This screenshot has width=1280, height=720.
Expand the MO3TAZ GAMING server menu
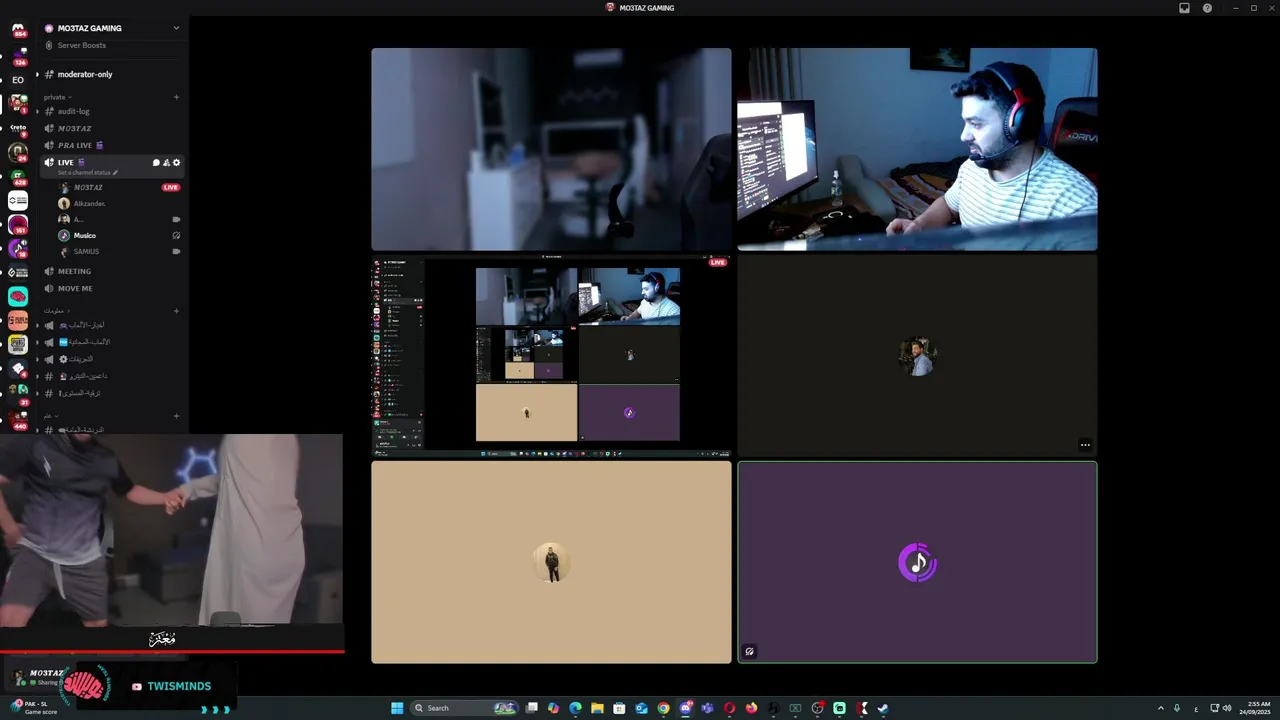coord(176,28)
